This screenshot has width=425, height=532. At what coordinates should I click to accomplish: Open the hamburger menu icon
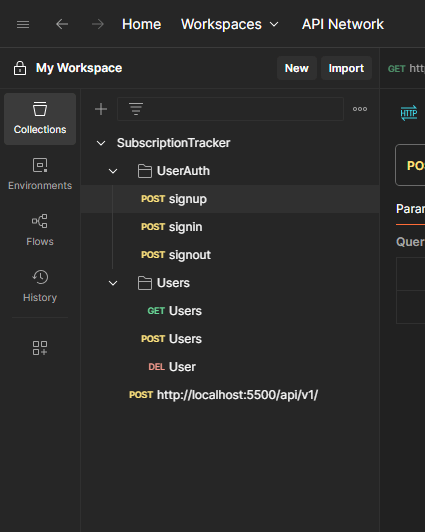23,24
